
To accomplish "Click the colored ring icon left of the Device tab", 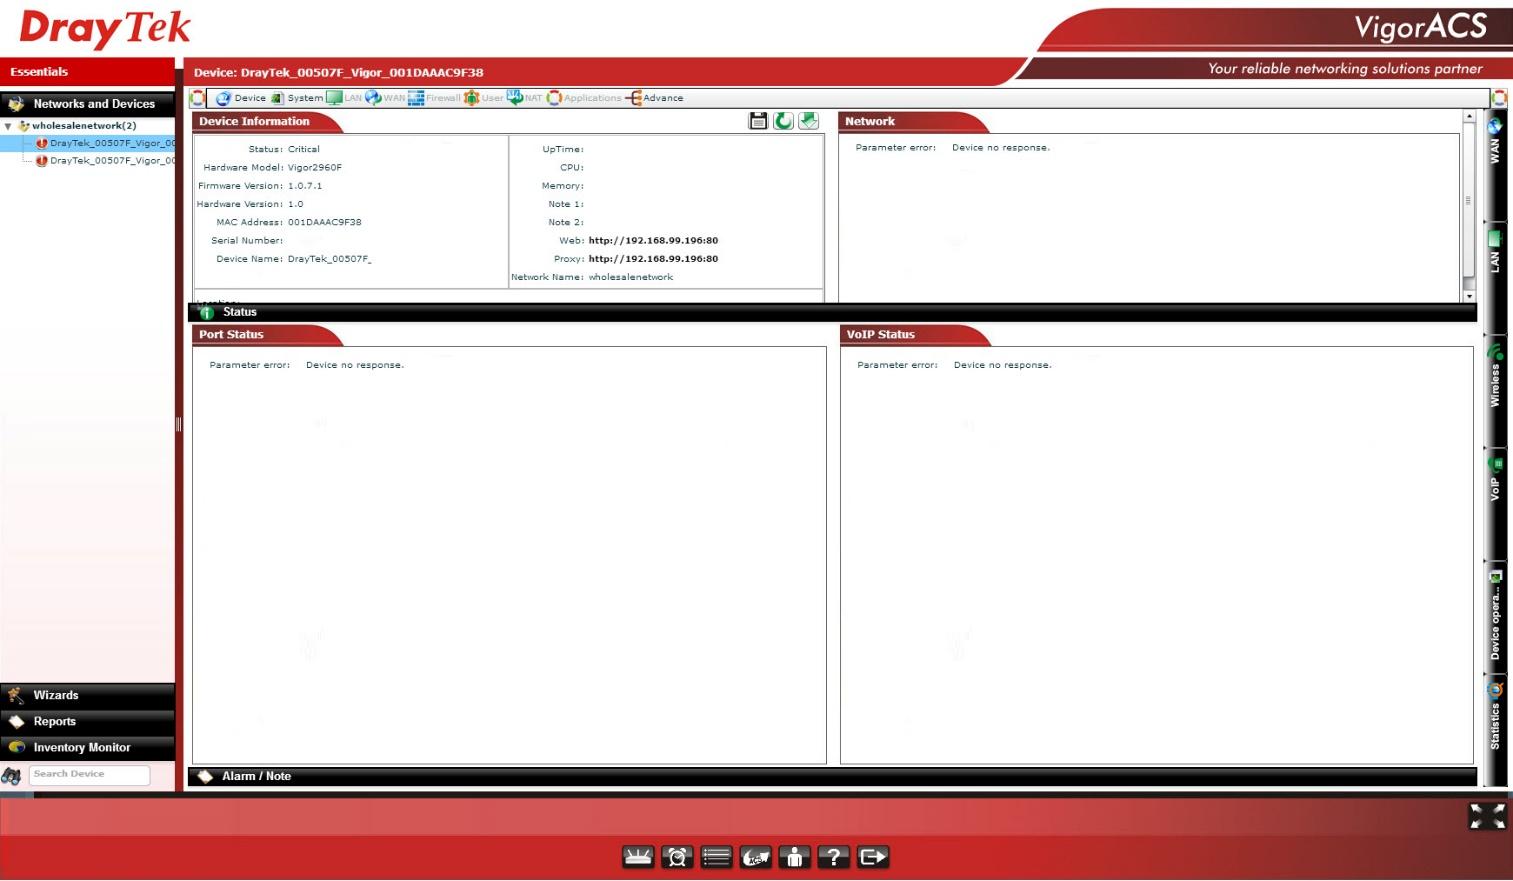I will click(x=197, y=98).
